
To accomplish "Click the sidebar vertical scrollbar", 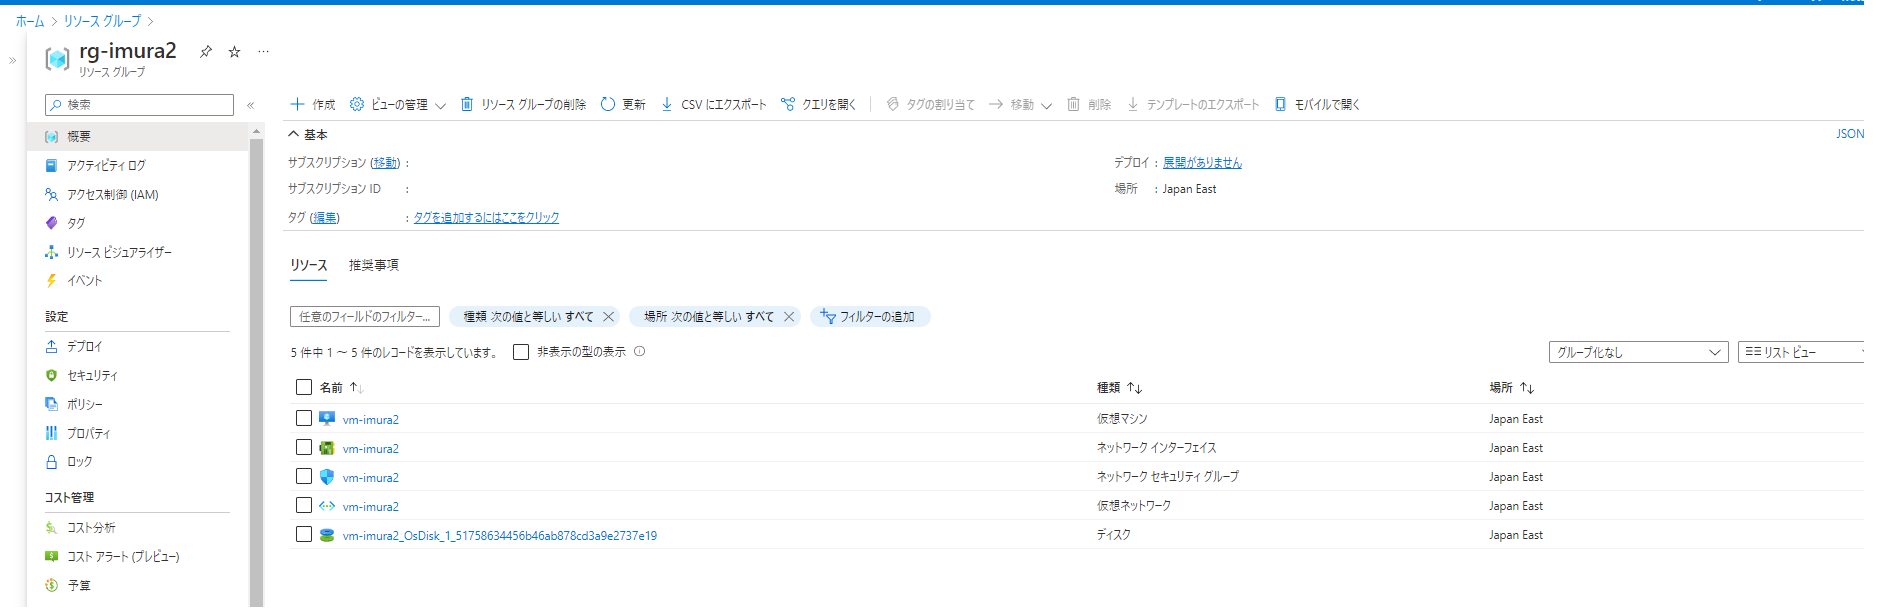I will [257, 370].
